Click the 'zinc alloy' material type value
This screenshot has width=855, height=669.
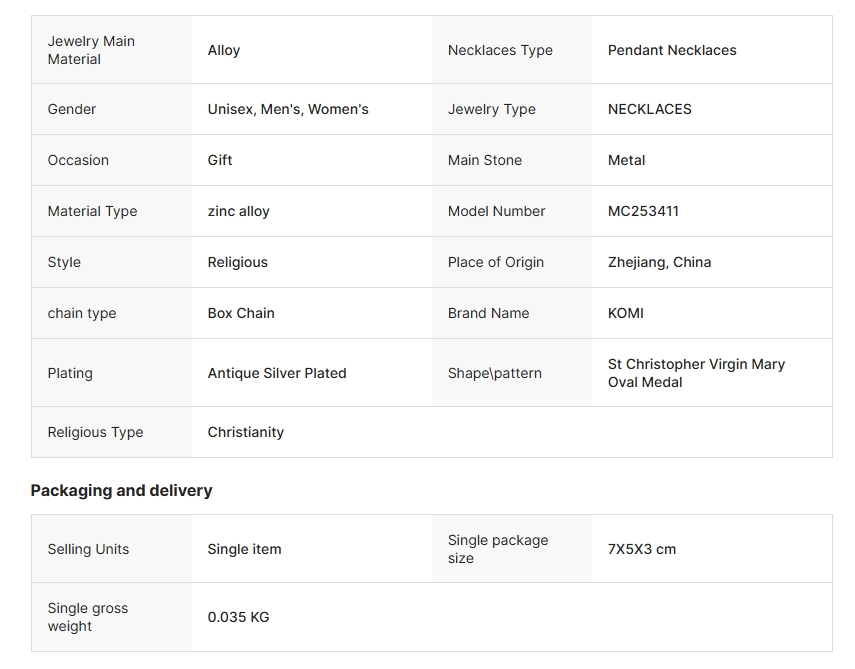tap(239, 211)
